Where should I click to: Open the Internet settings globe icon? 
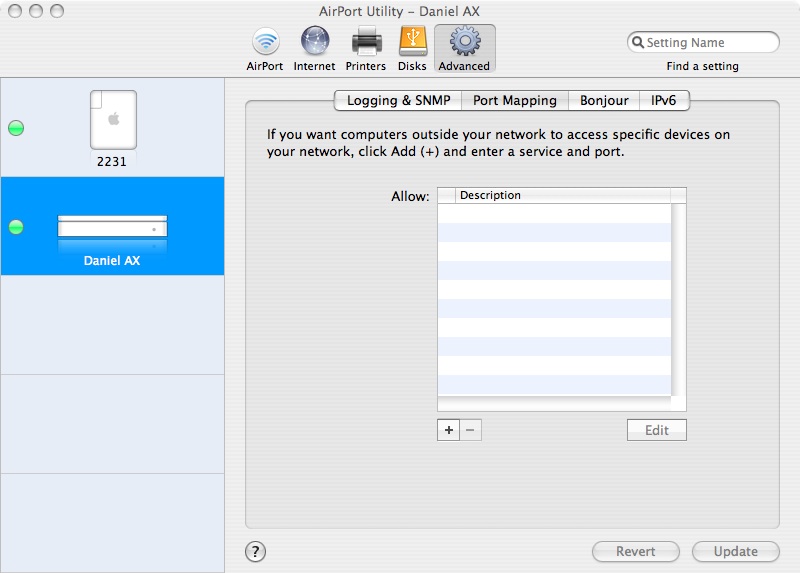tap(314, 41)
